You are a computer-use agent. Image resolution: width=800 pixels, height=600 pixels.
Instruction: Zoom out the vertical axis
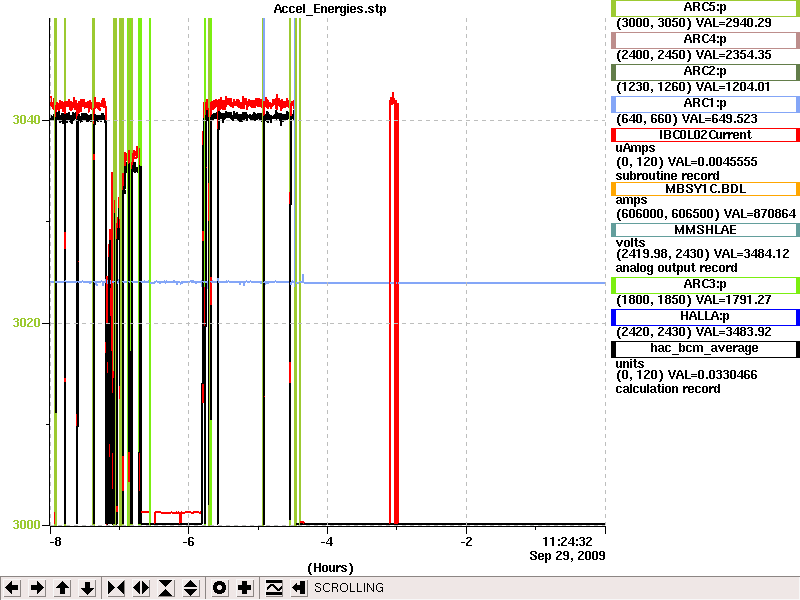(x=191, y=588)
